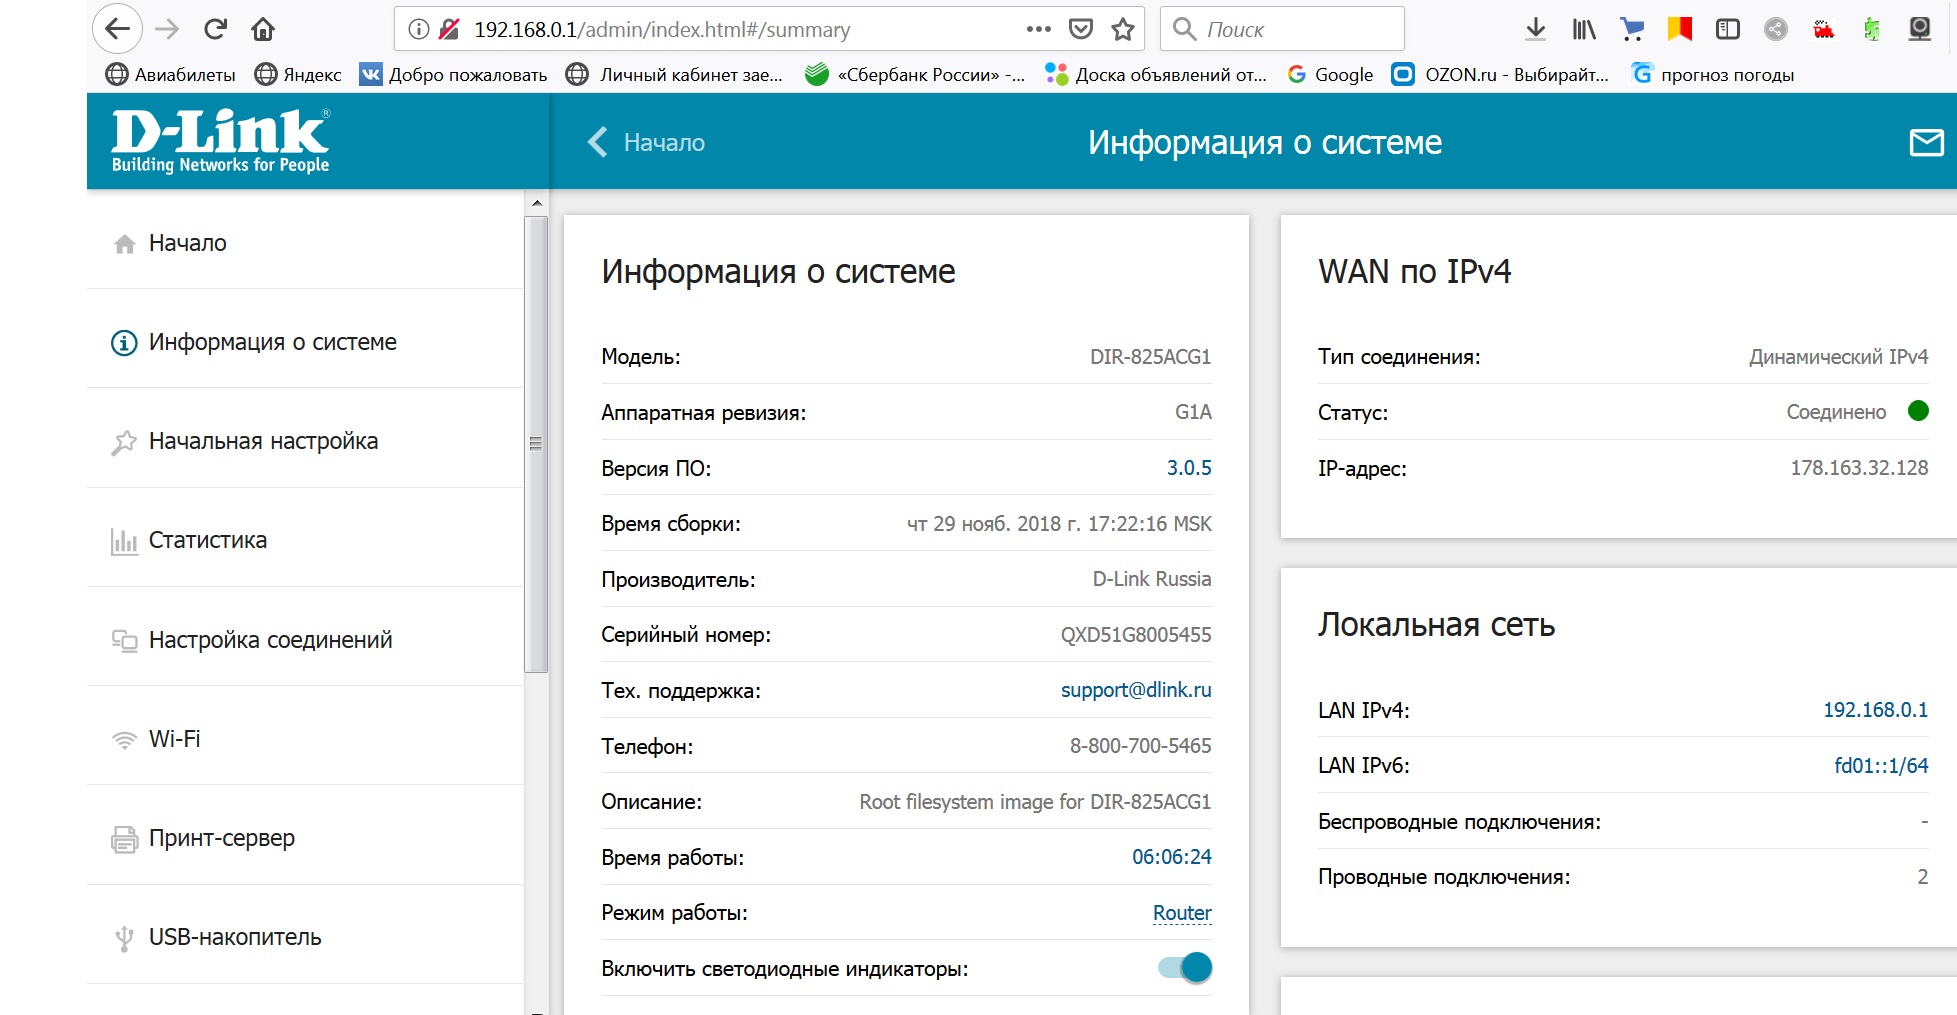This screenshot has height=1015, width=1957.
Task: Open Wi-Fi section in sidebar
Action: point(174,739)
